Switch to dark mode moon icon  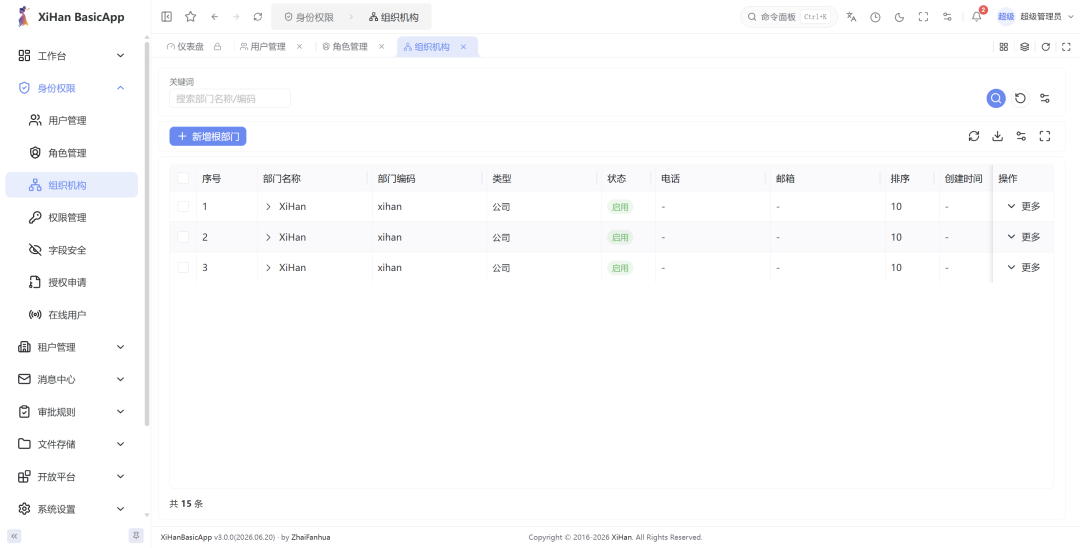pyautogui.click(x=900, y=17)
